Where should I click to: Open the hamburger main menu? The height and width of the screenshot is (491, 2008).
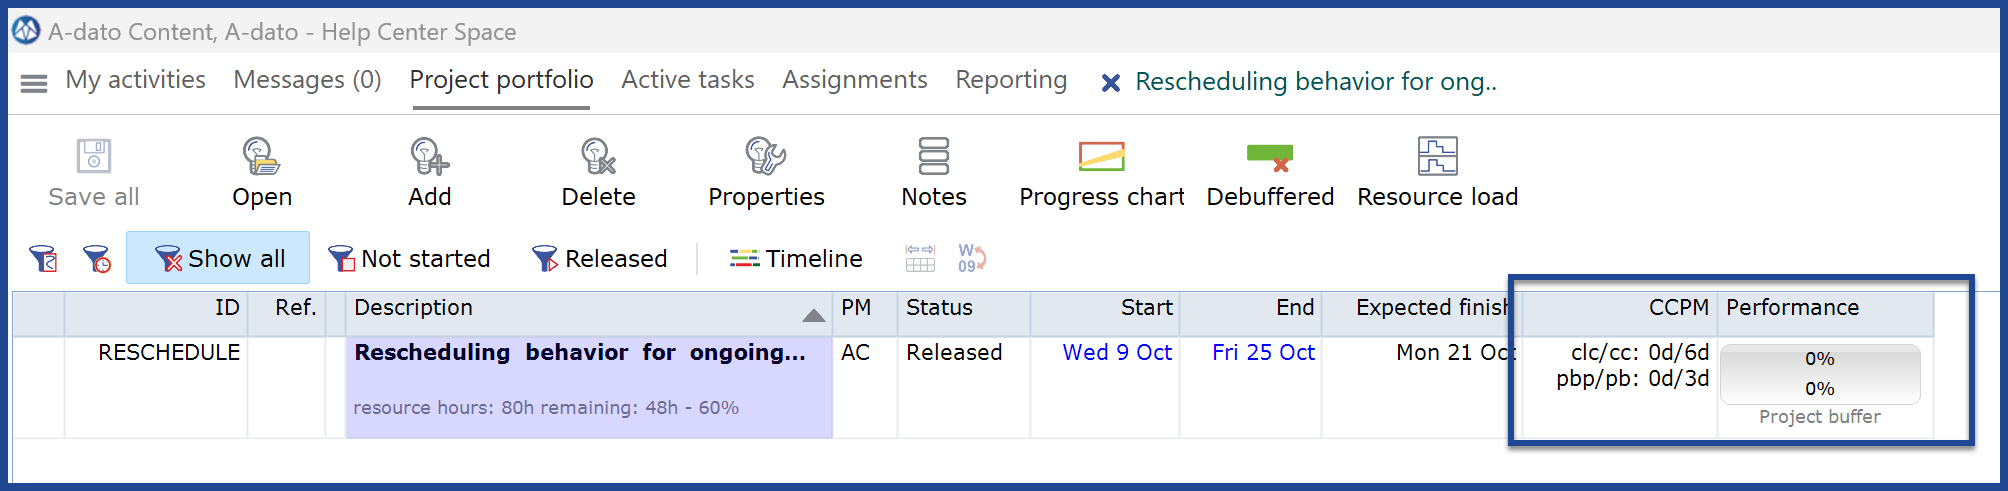pos(34,83)
